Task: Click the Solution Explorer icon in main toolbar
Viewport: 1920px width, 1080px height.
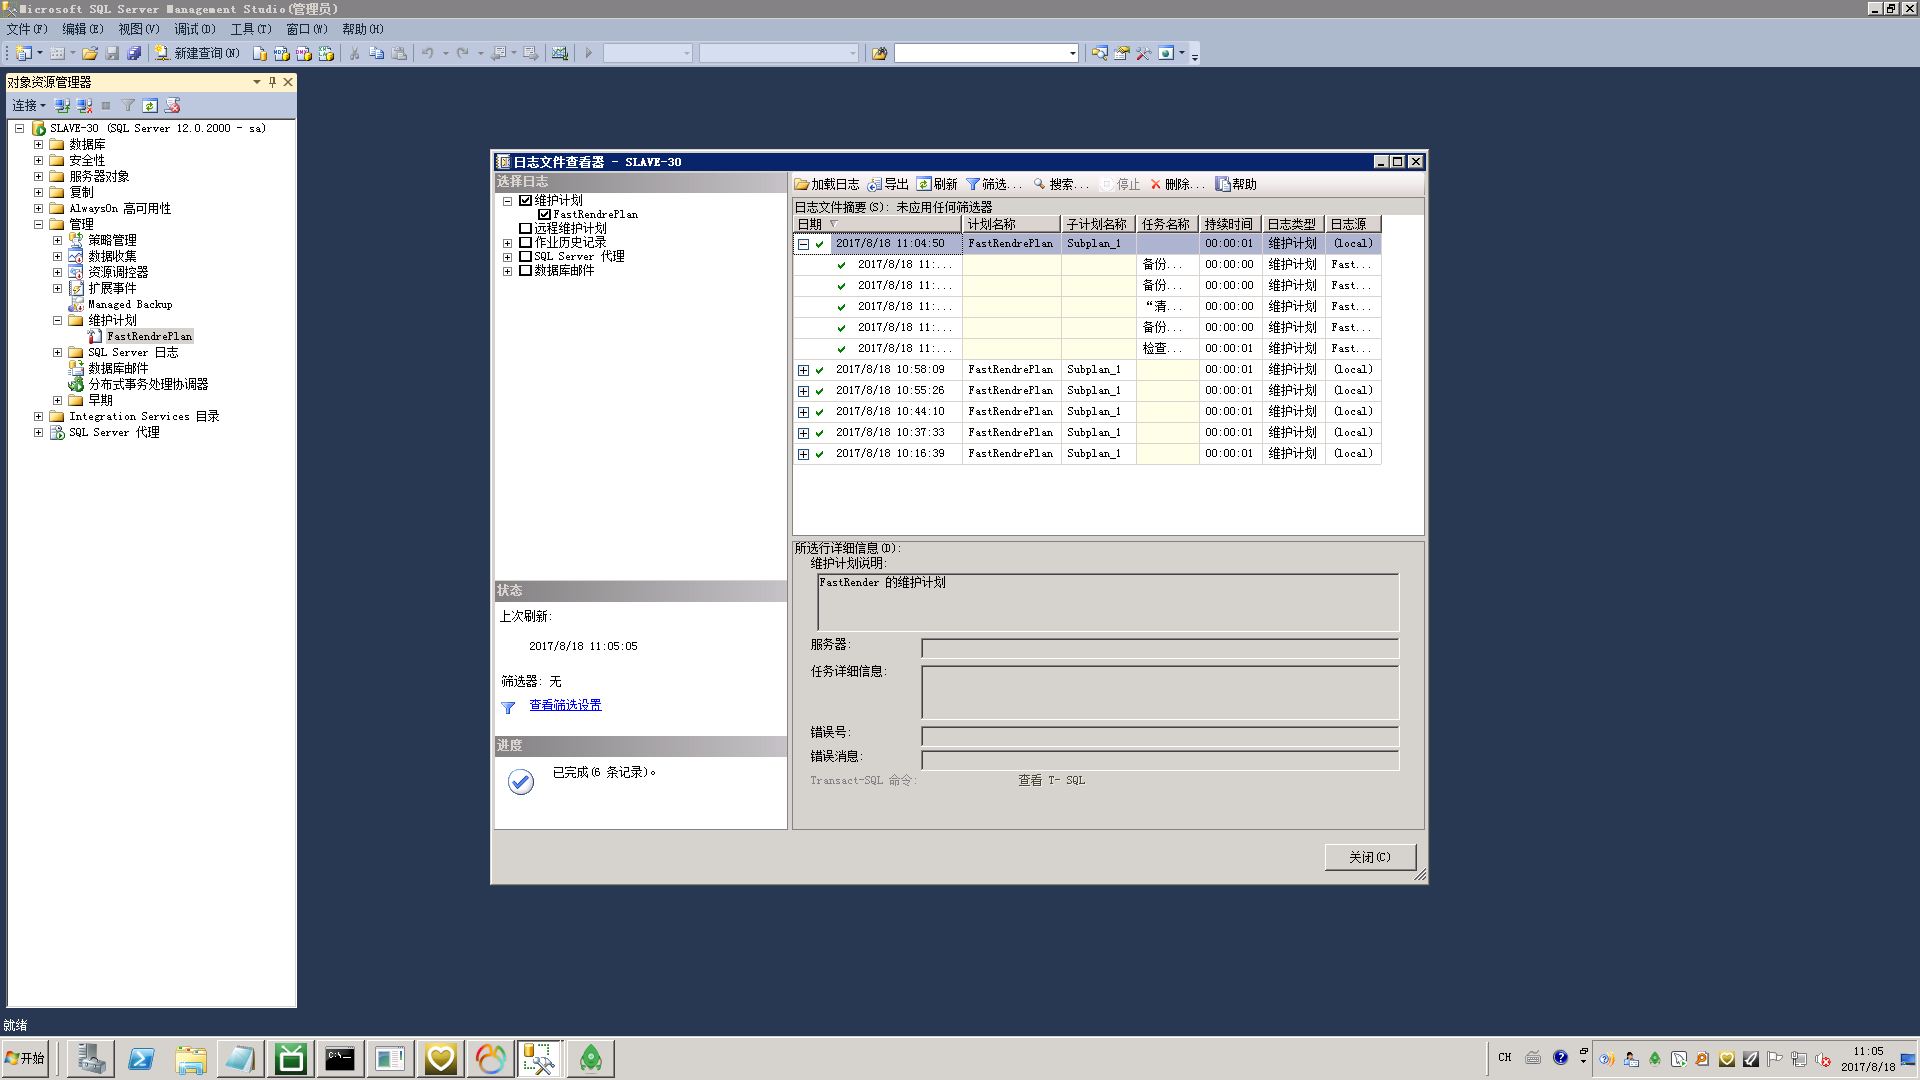Action: [1100, 53]
